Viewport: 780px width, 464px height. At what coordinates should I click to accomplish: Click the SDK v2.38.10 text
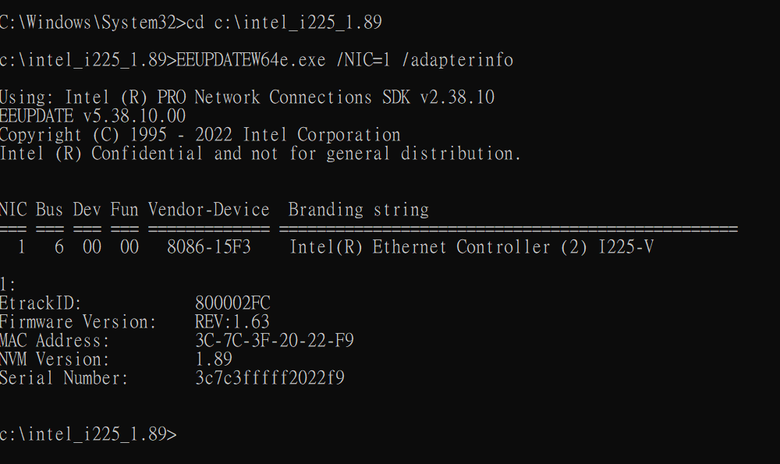click(438, 97)
